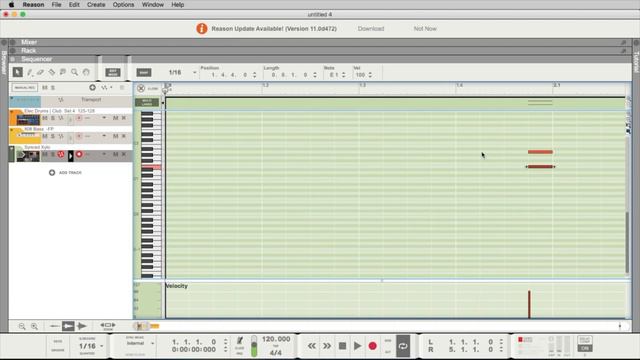Select the Hand tool
Screen dimensions: 640x360
click(x=86, y=72)
